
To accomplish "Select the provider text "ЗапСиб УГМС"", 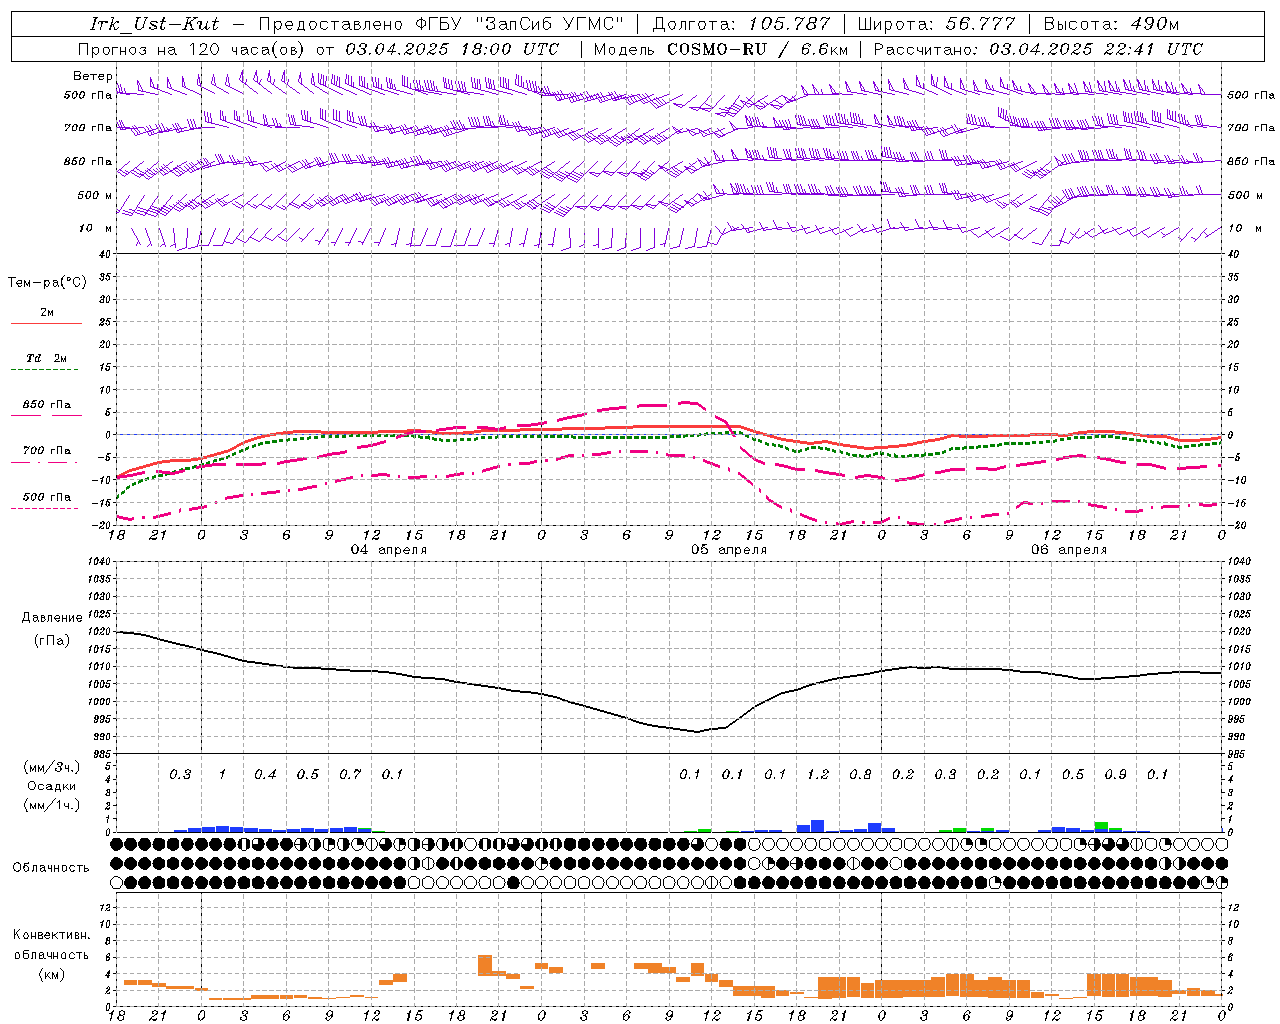I will (550, 24).
